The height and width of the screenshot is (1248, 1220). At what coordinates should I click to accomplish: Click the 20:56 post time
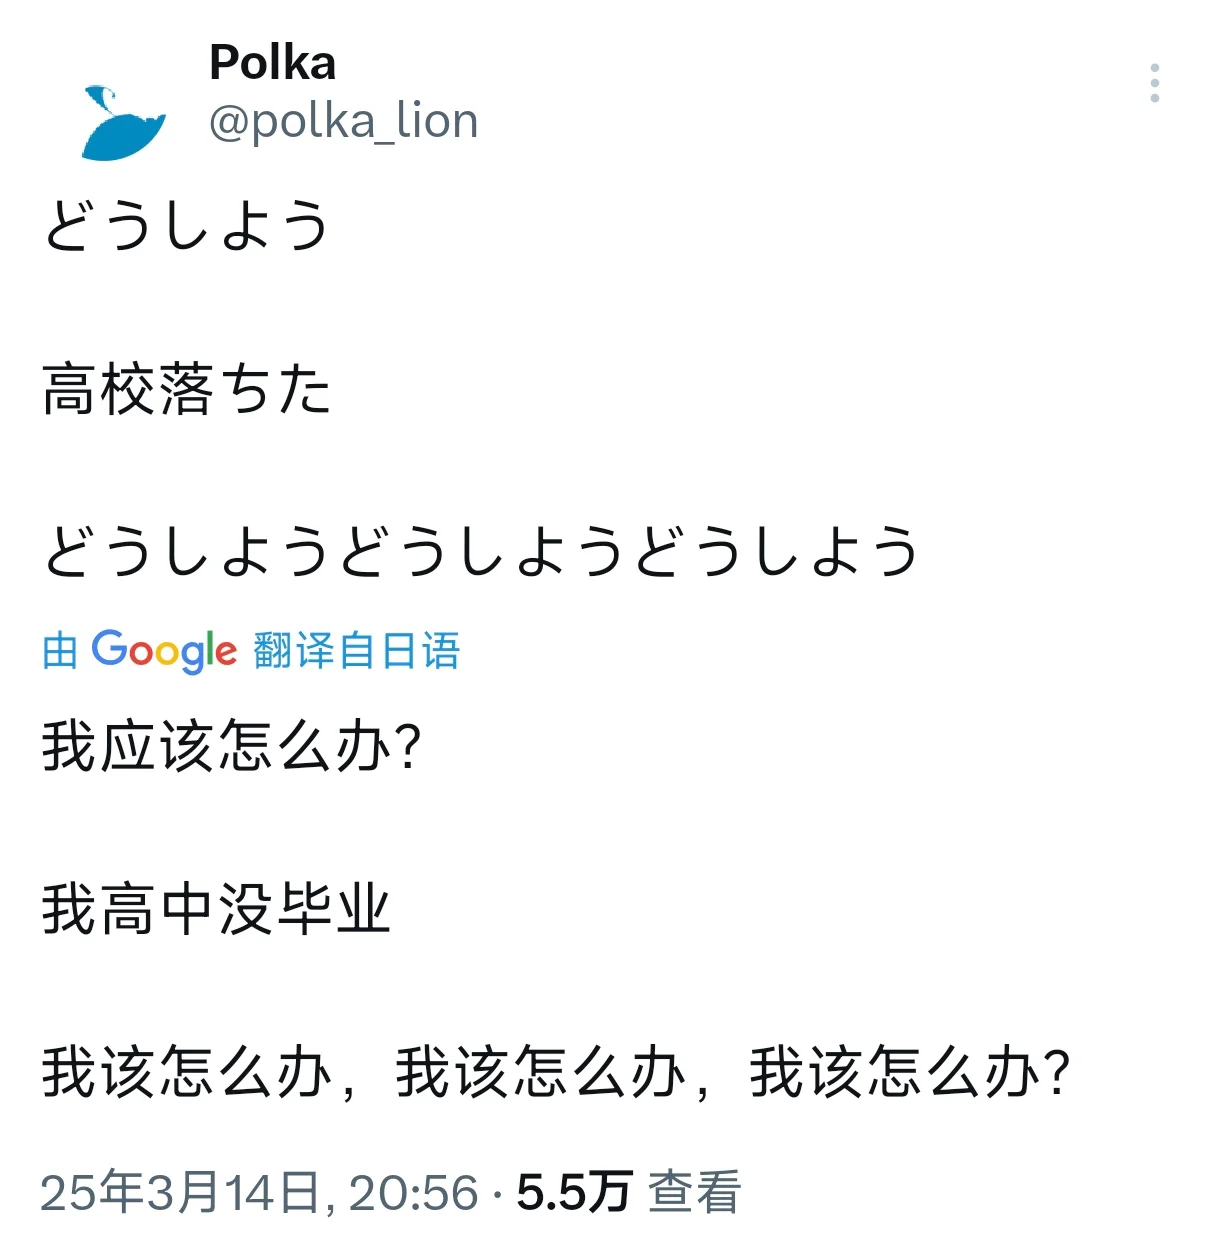click(x=413, y=1193)
